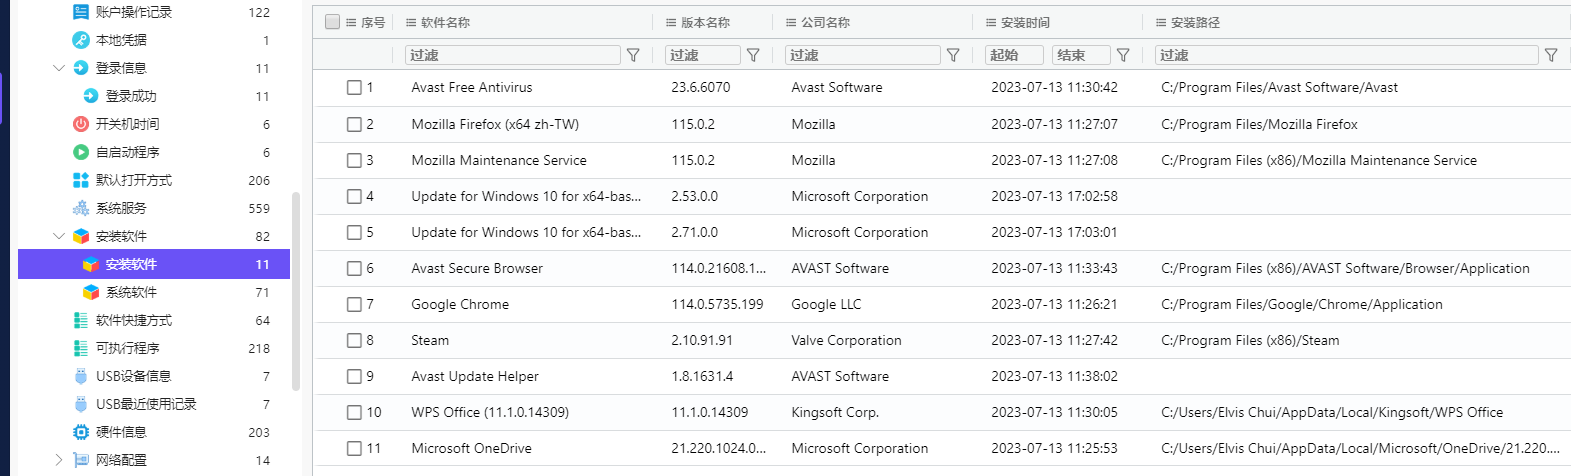Collapse the 登录信息 tree node

[x=59, y=68]
